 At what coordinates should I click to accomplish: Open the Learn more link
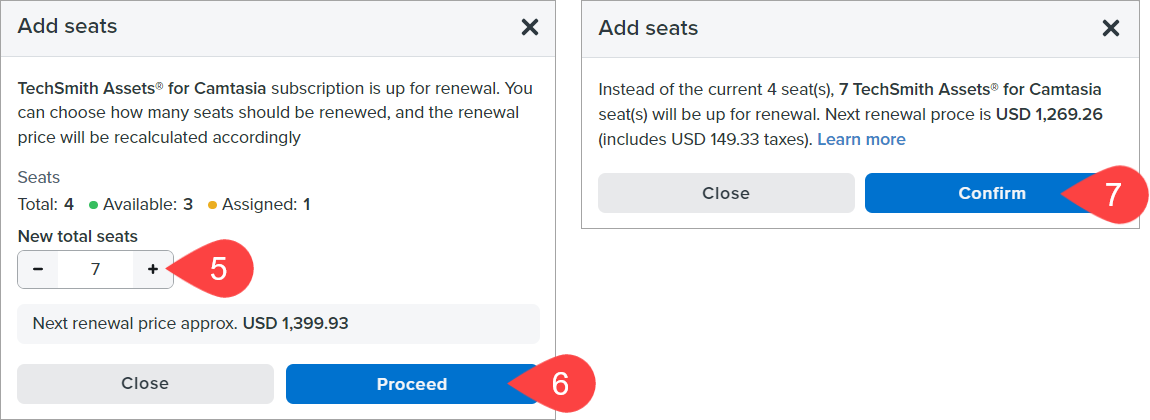pyautogui.click(x=861, y=139)
